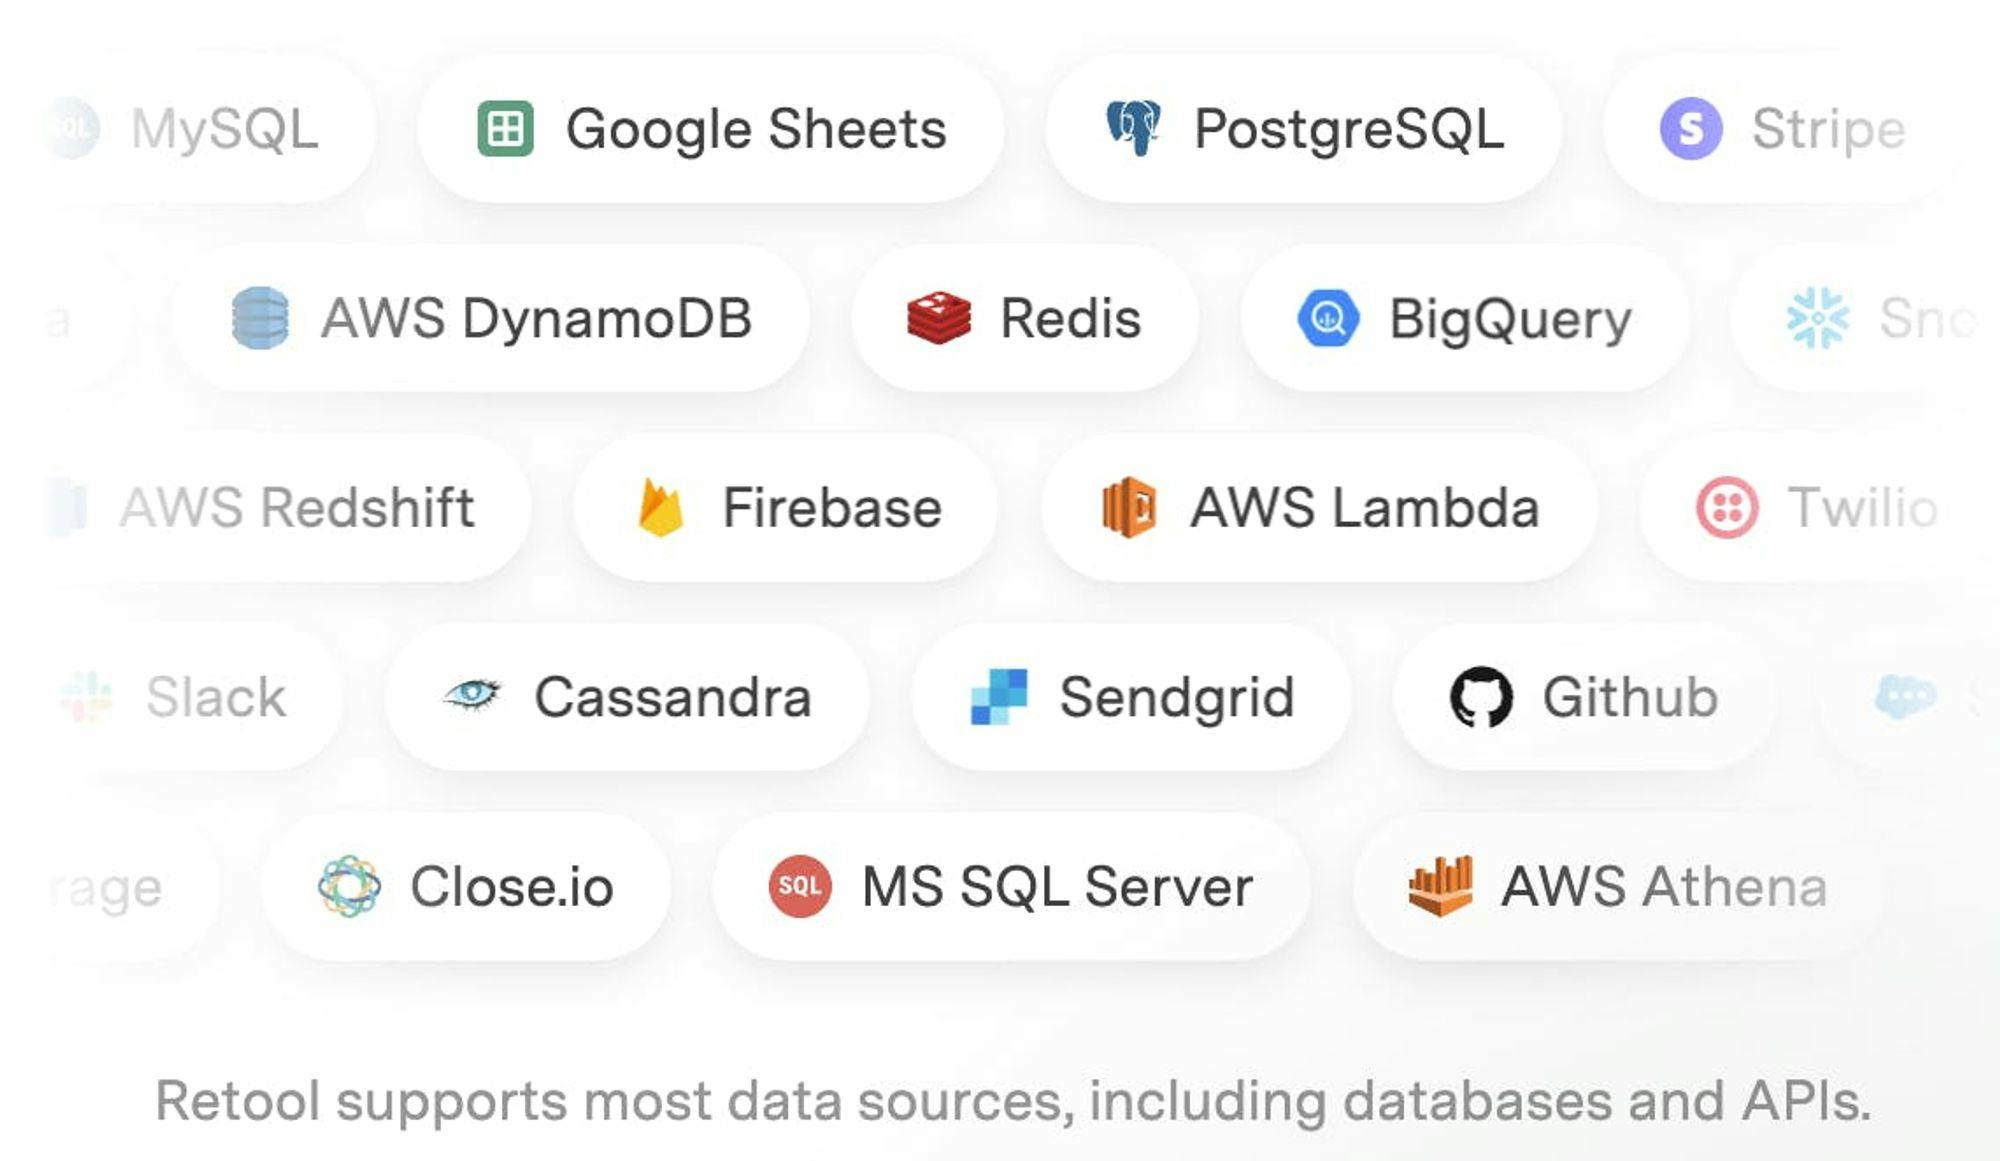Select the Stripe data source pill
This screenshot has width=2000, height=1161.
[x=1780, y=129]
